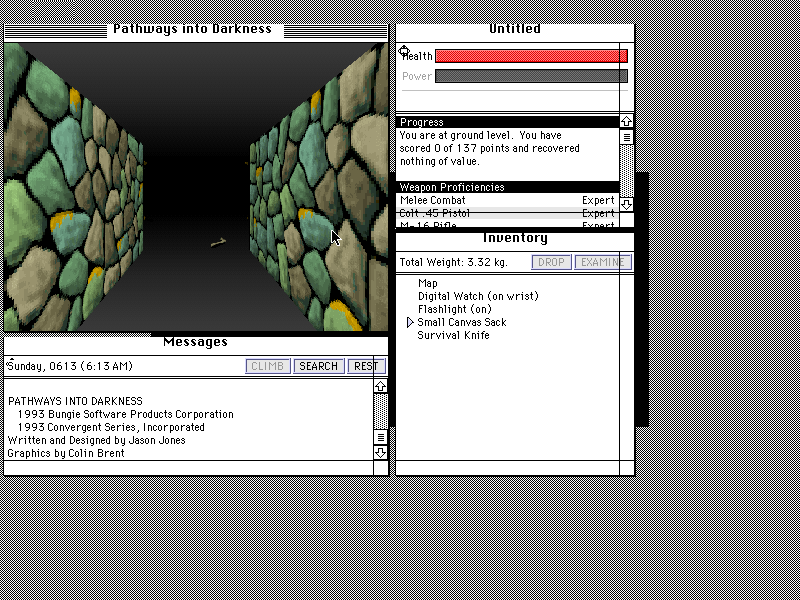800x600 pixels.
Task: Select Small Canvas Sack item
Action: [x=462, y=322]
